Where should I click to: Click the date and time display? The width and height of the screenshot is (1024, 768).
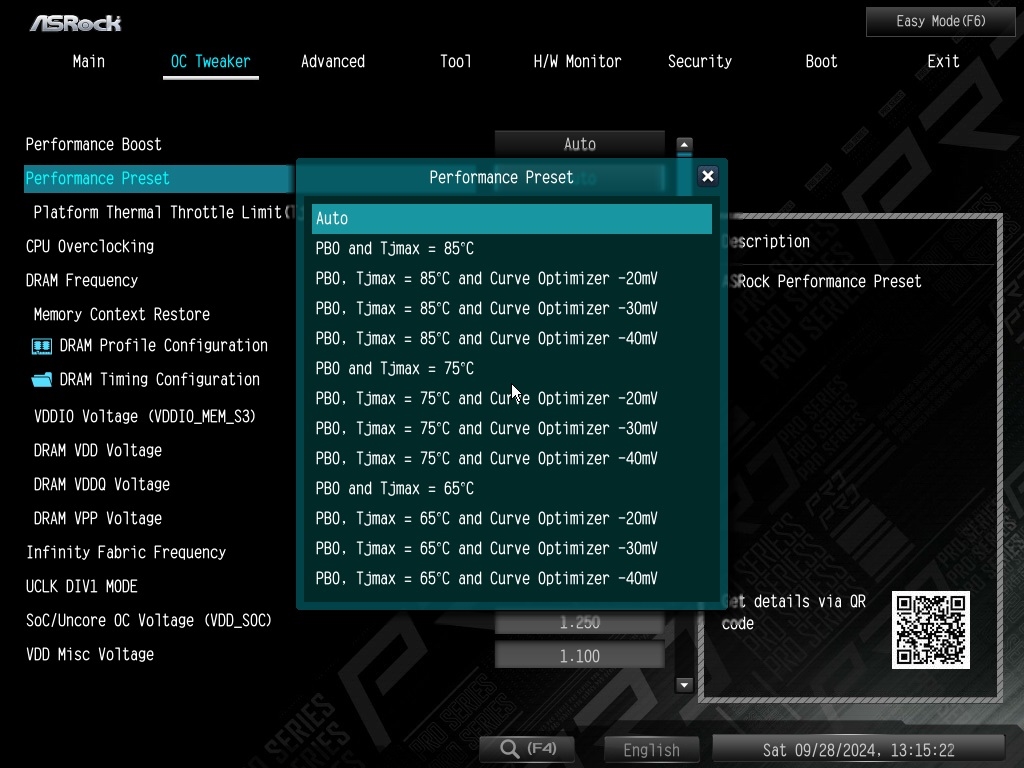click(858, 750)
